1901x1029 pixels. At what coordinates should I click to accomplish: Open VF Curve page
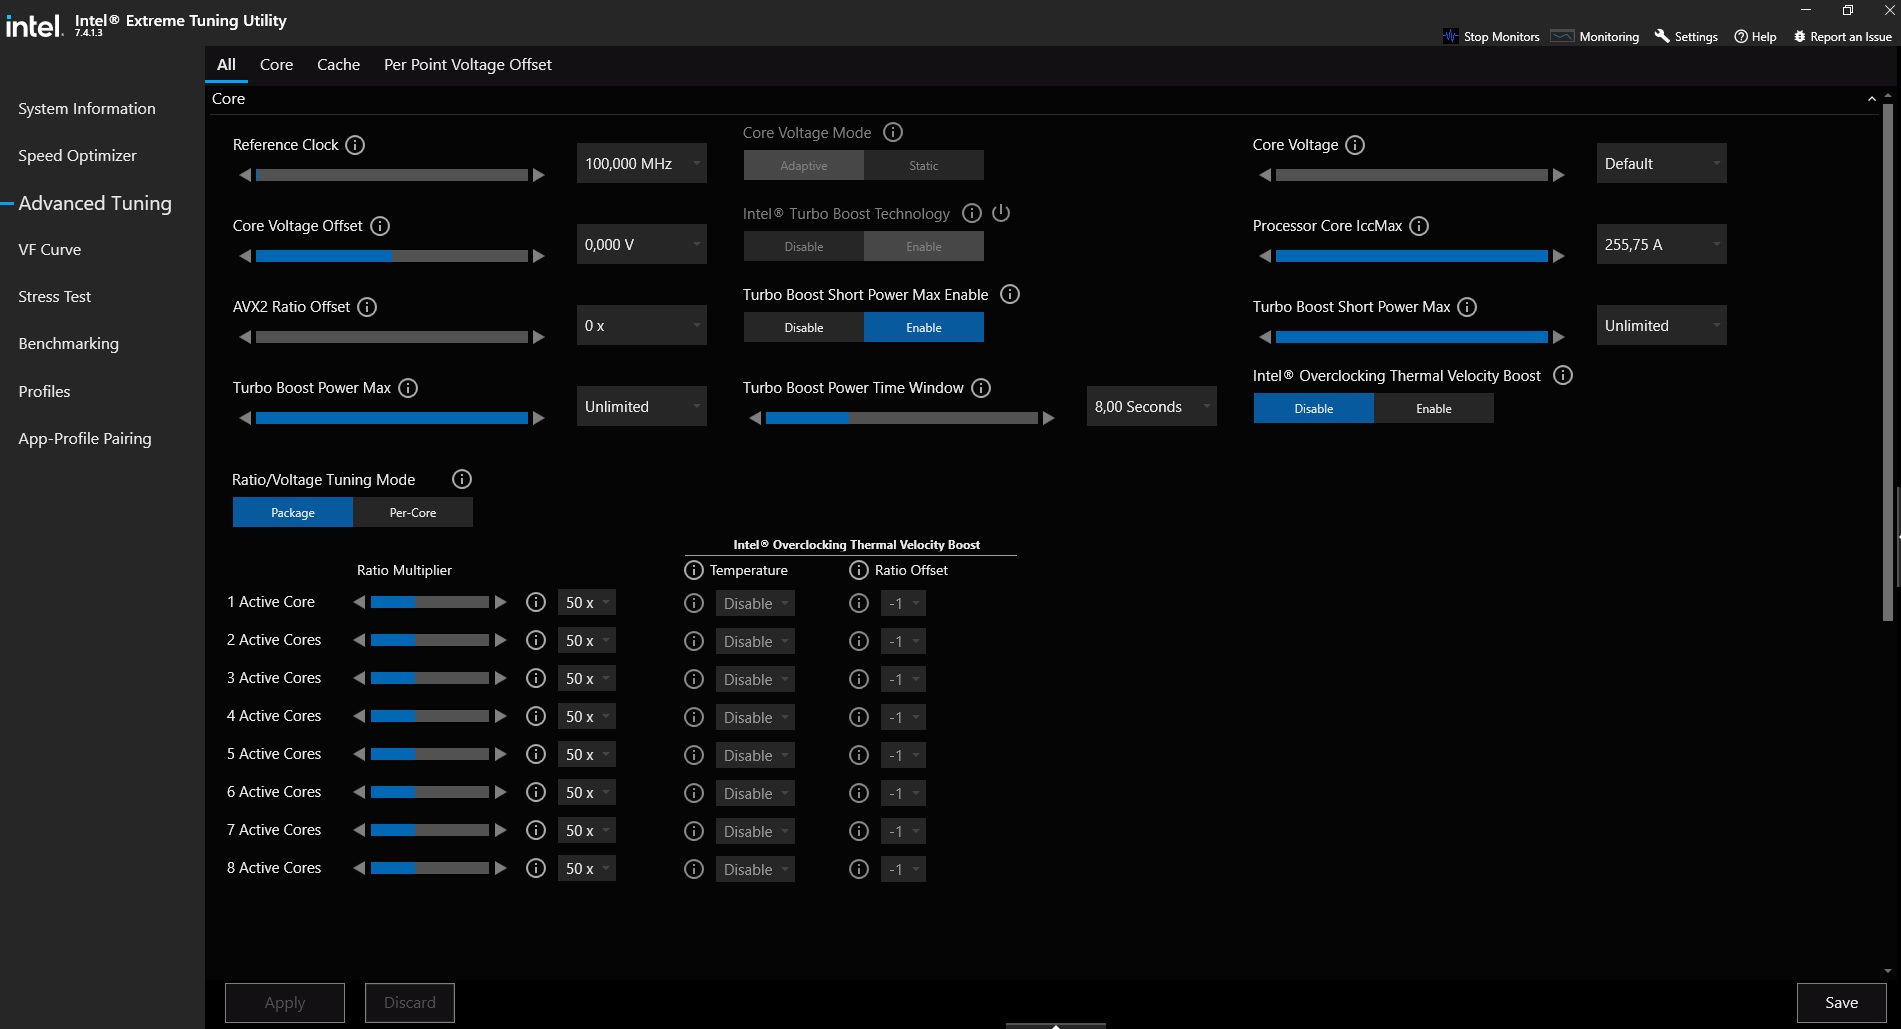coord(50,250)
